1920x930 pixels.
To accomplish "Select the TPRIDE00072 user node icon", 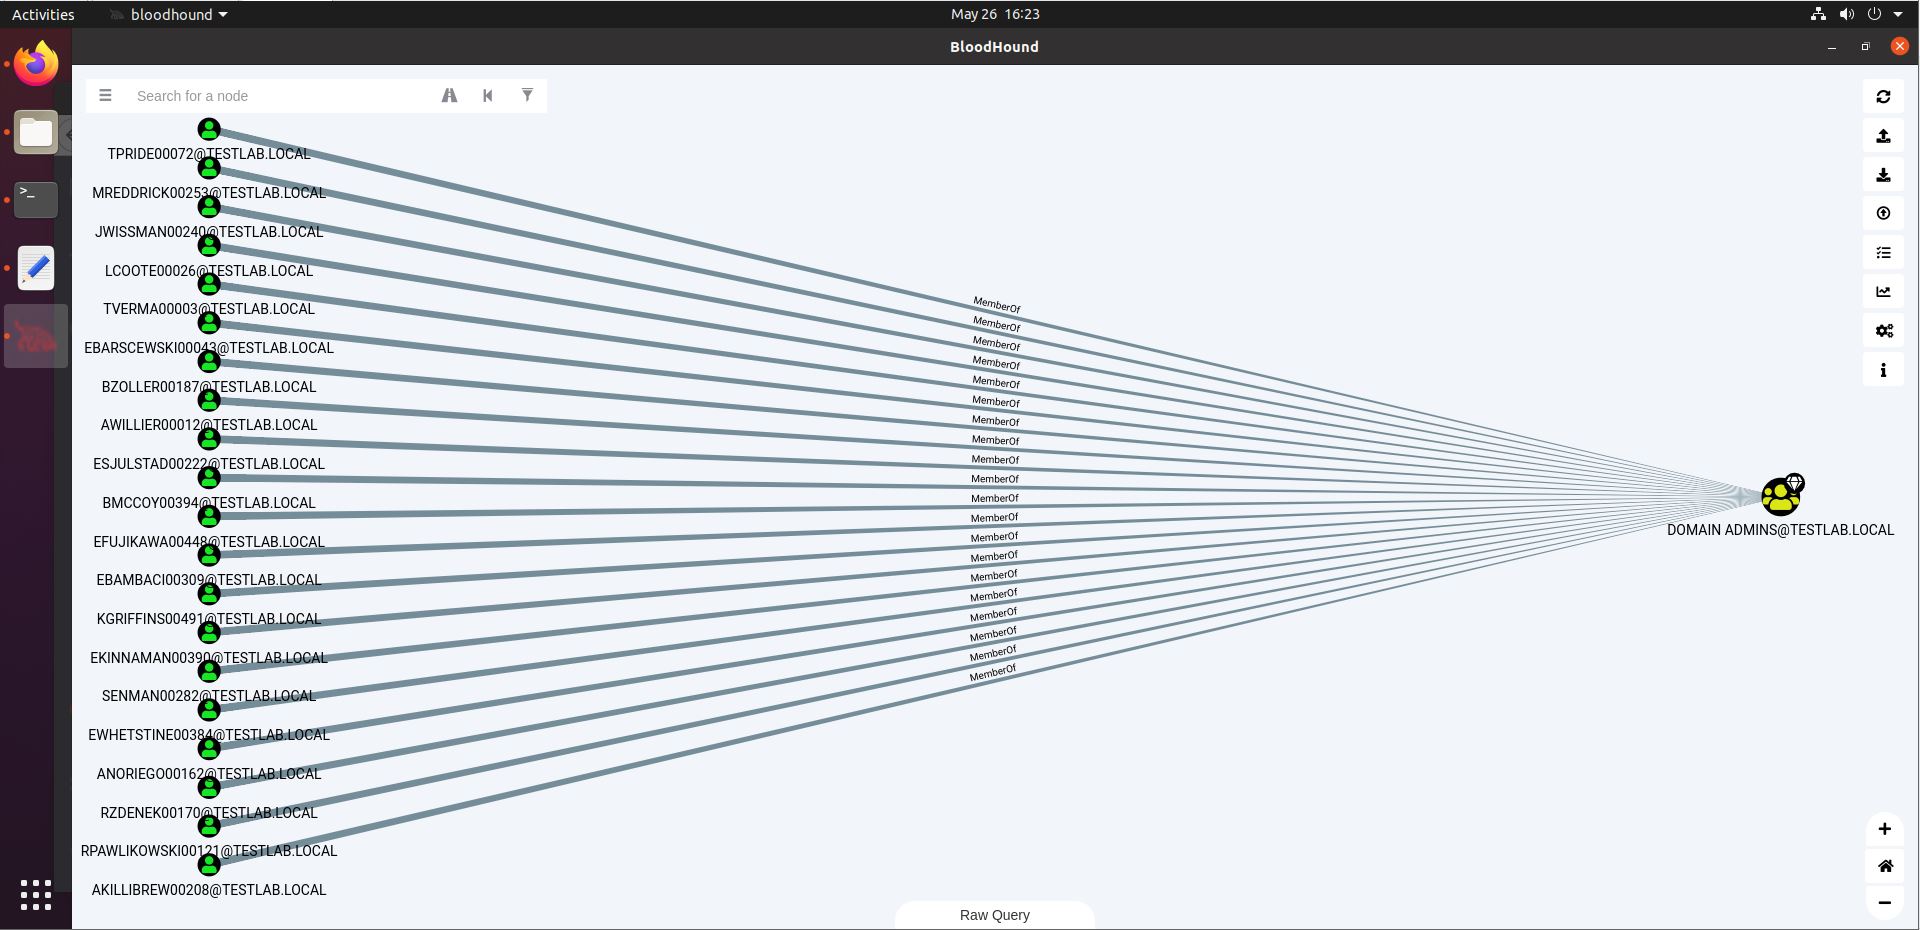I will [209, 129].
